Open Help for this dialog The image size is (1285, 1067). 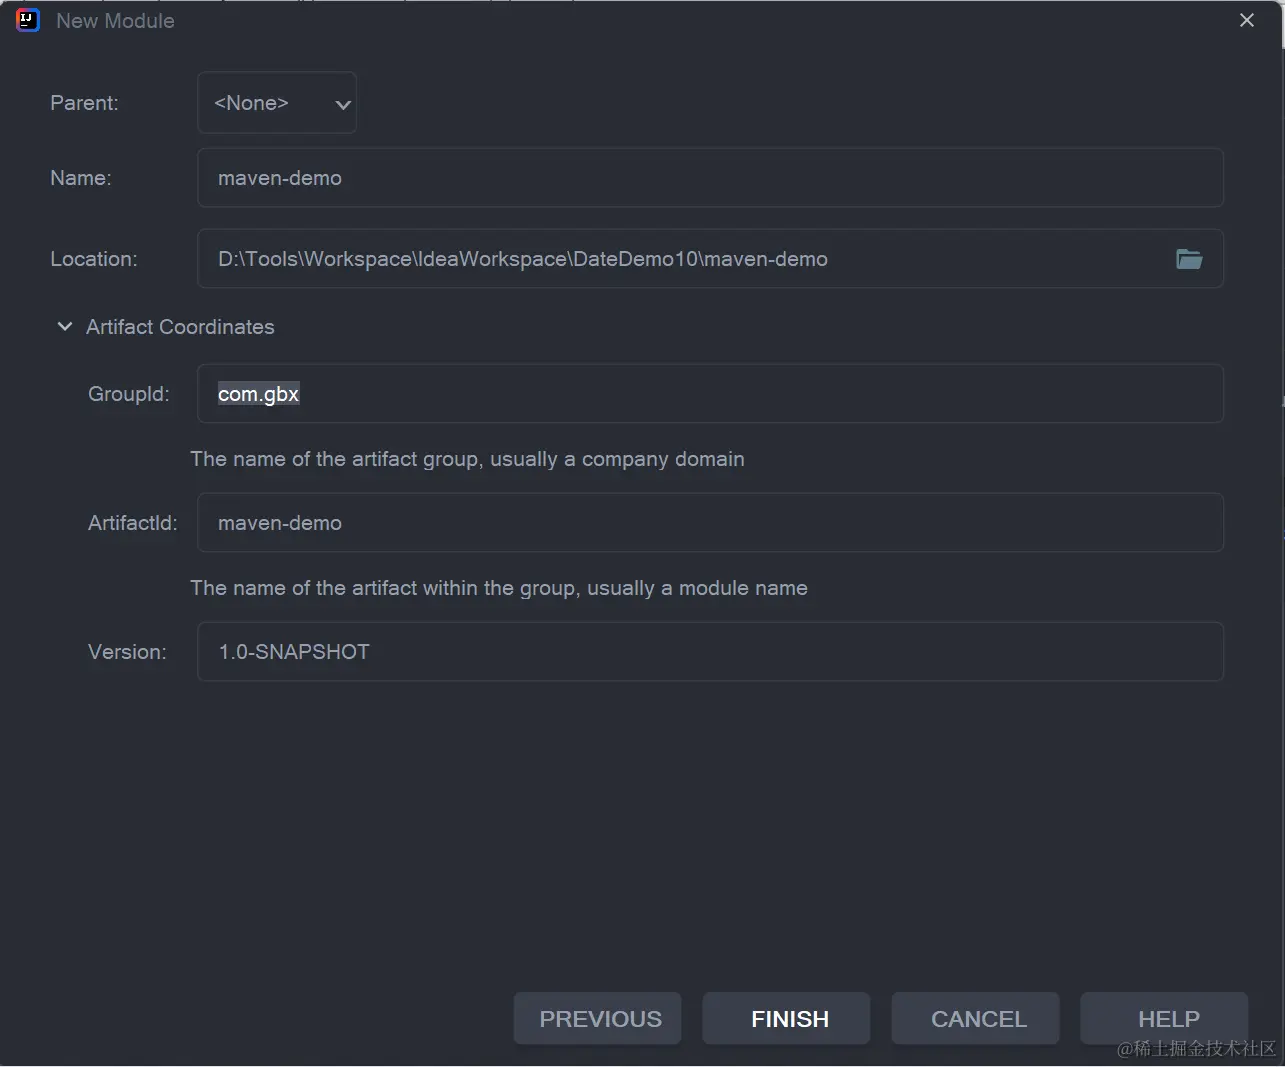1165,1018
